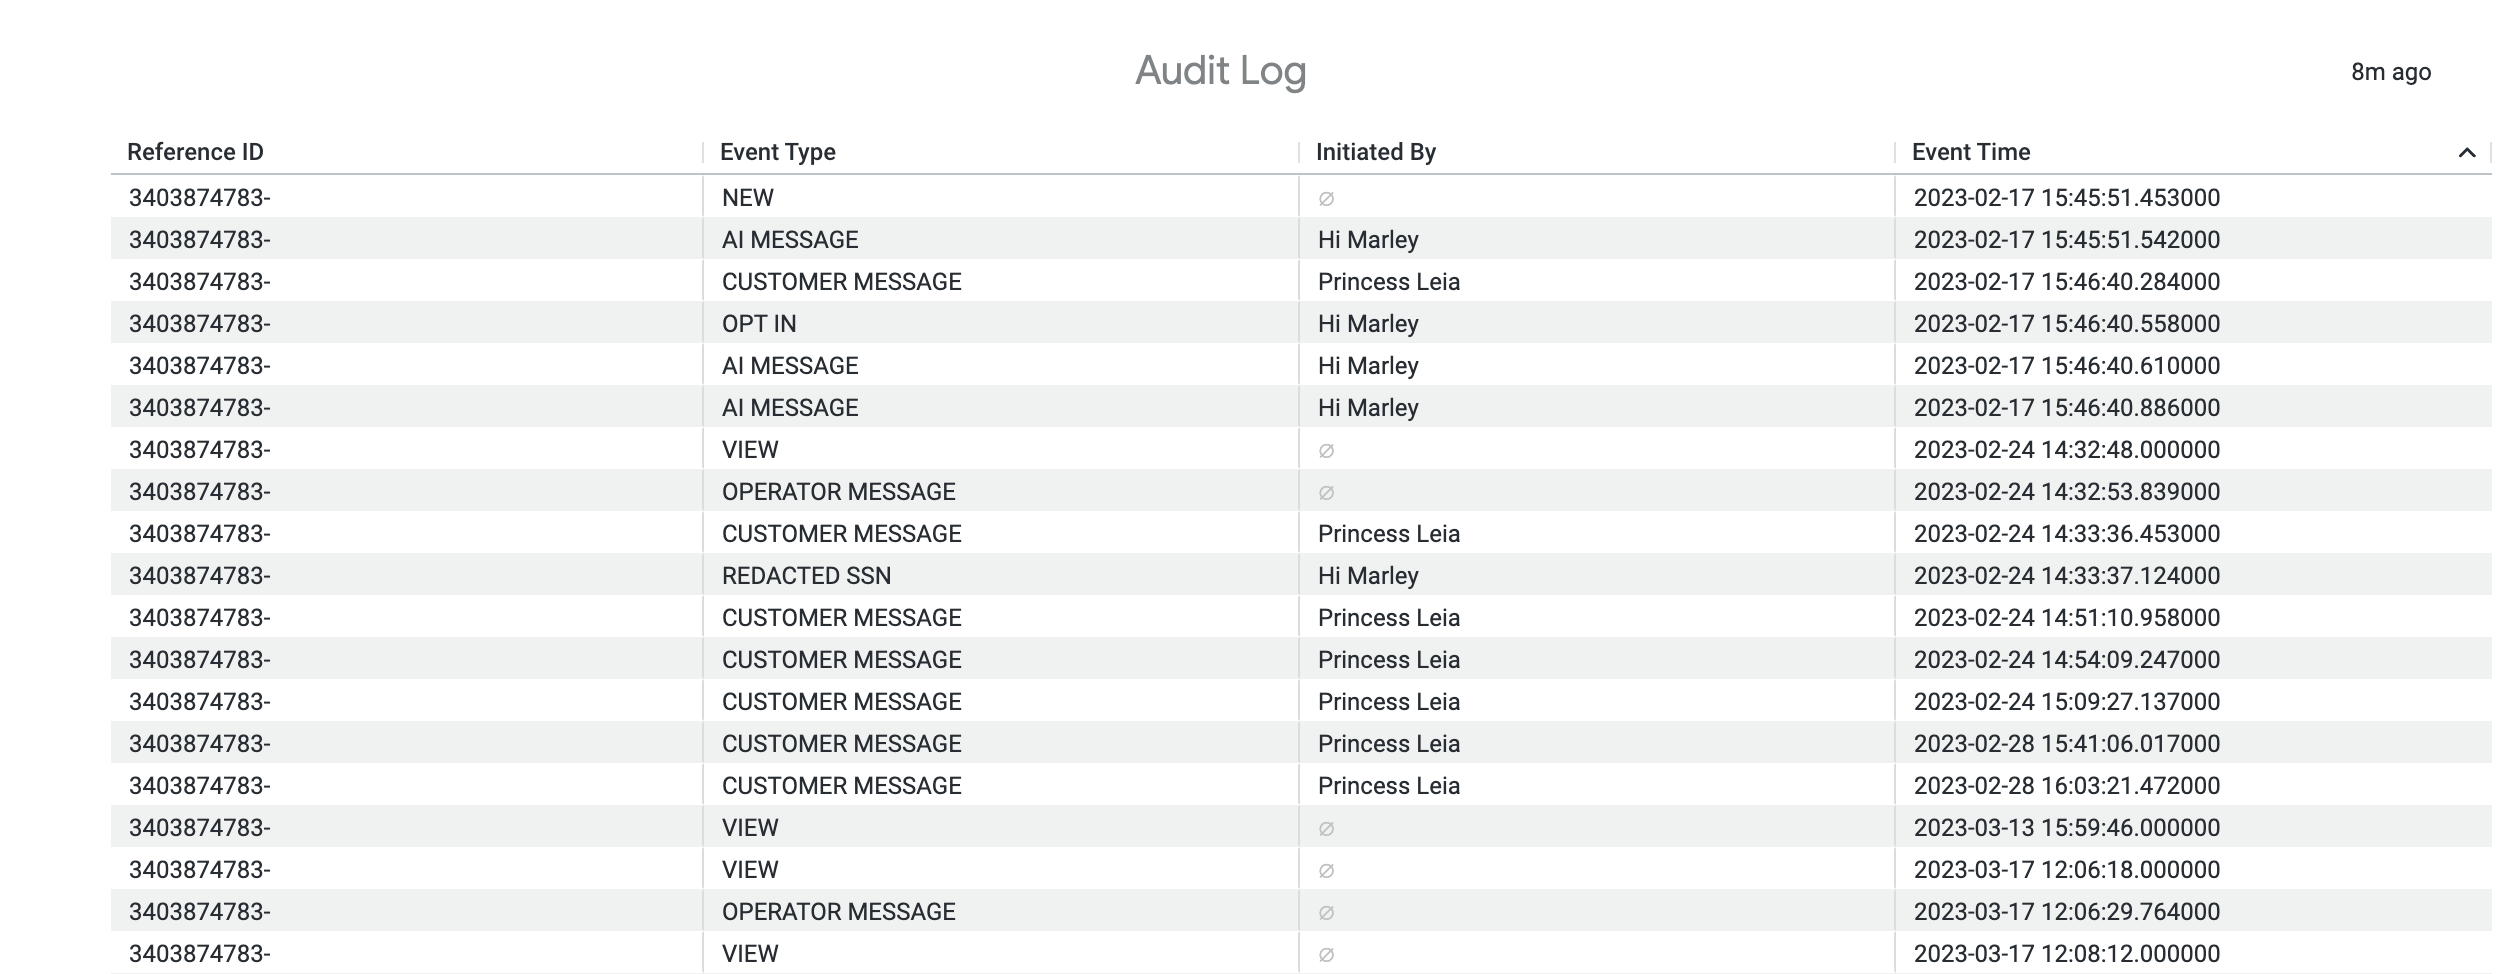Click the first OPERATOR MESSAGE cell
This screenshot has width=2500, height=974.
[839, 491]
